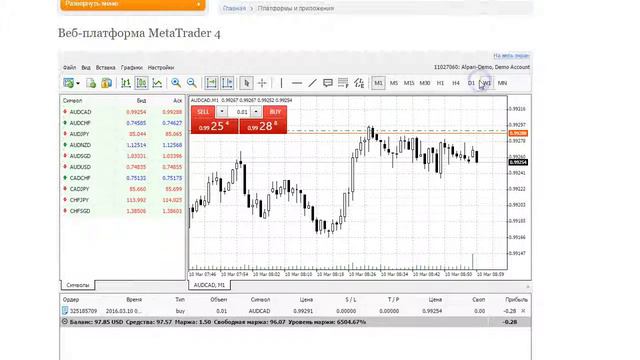Select CHFJPY in the symbols list
Screen dimensions: 640x360
[122, 200]
